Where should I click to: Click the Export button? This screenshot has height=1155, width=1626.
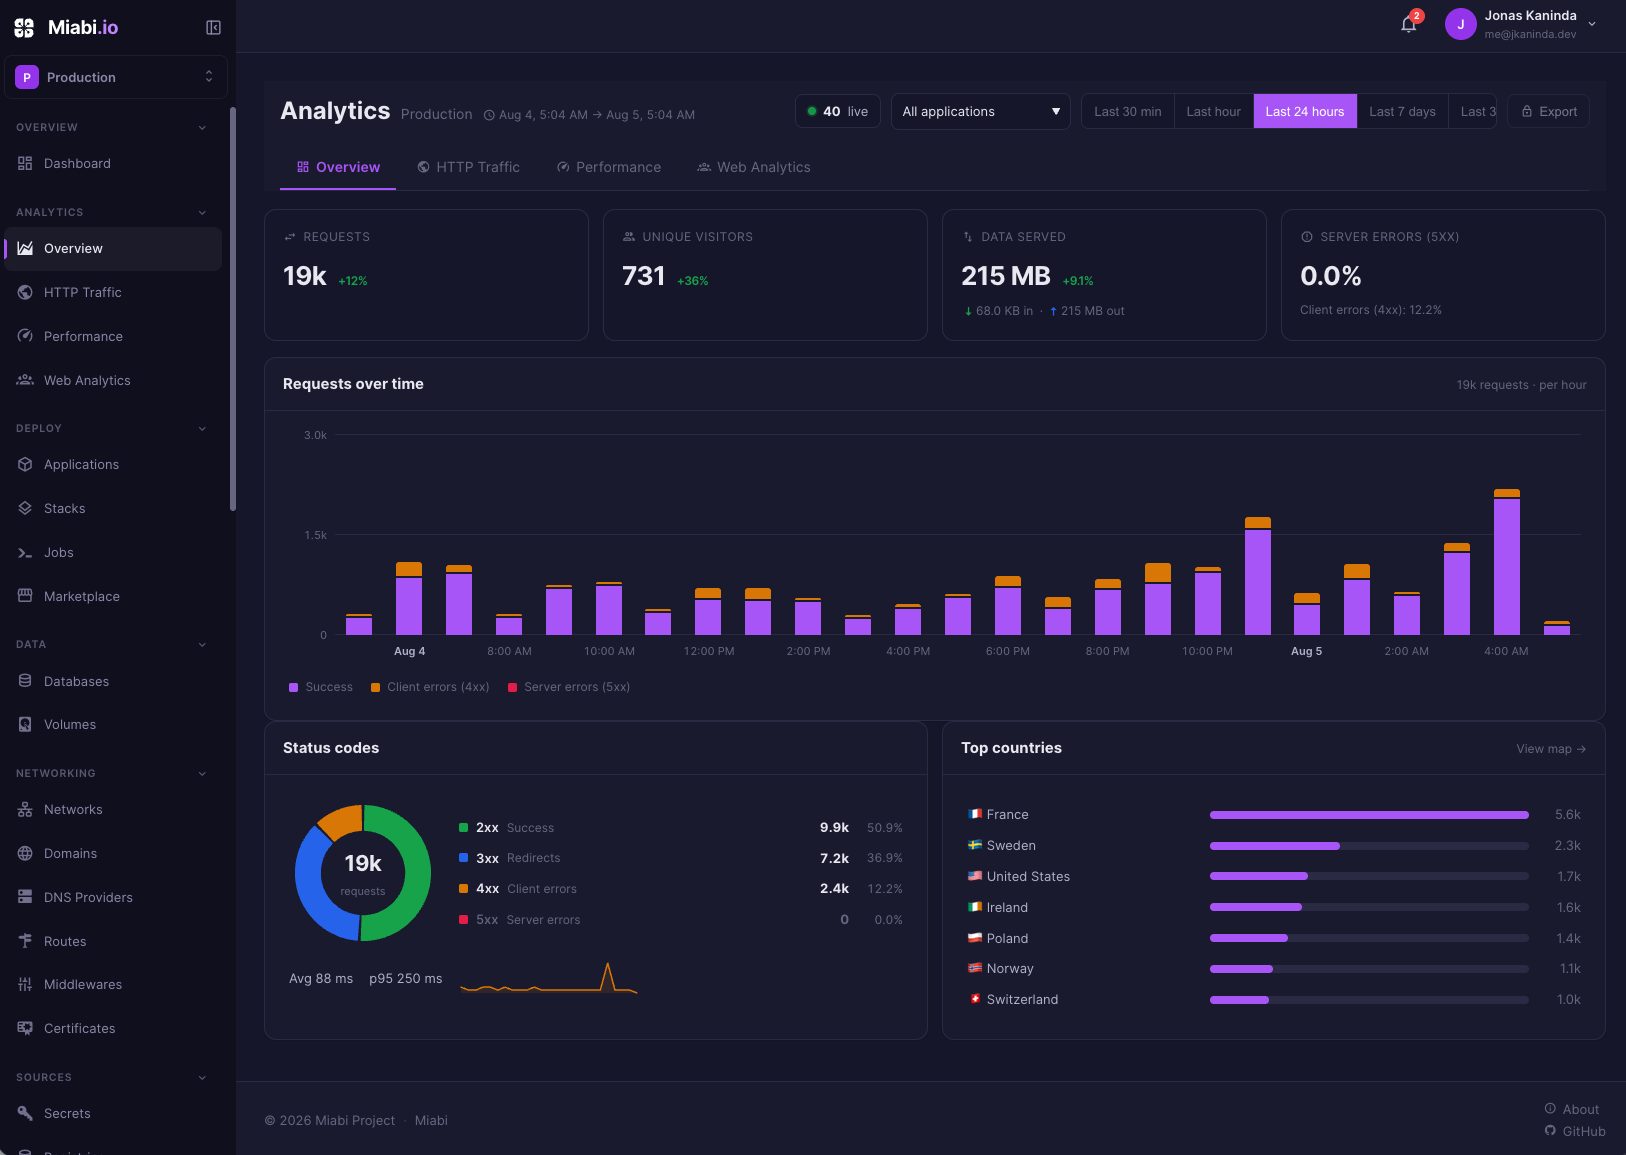coord(1549,111)
